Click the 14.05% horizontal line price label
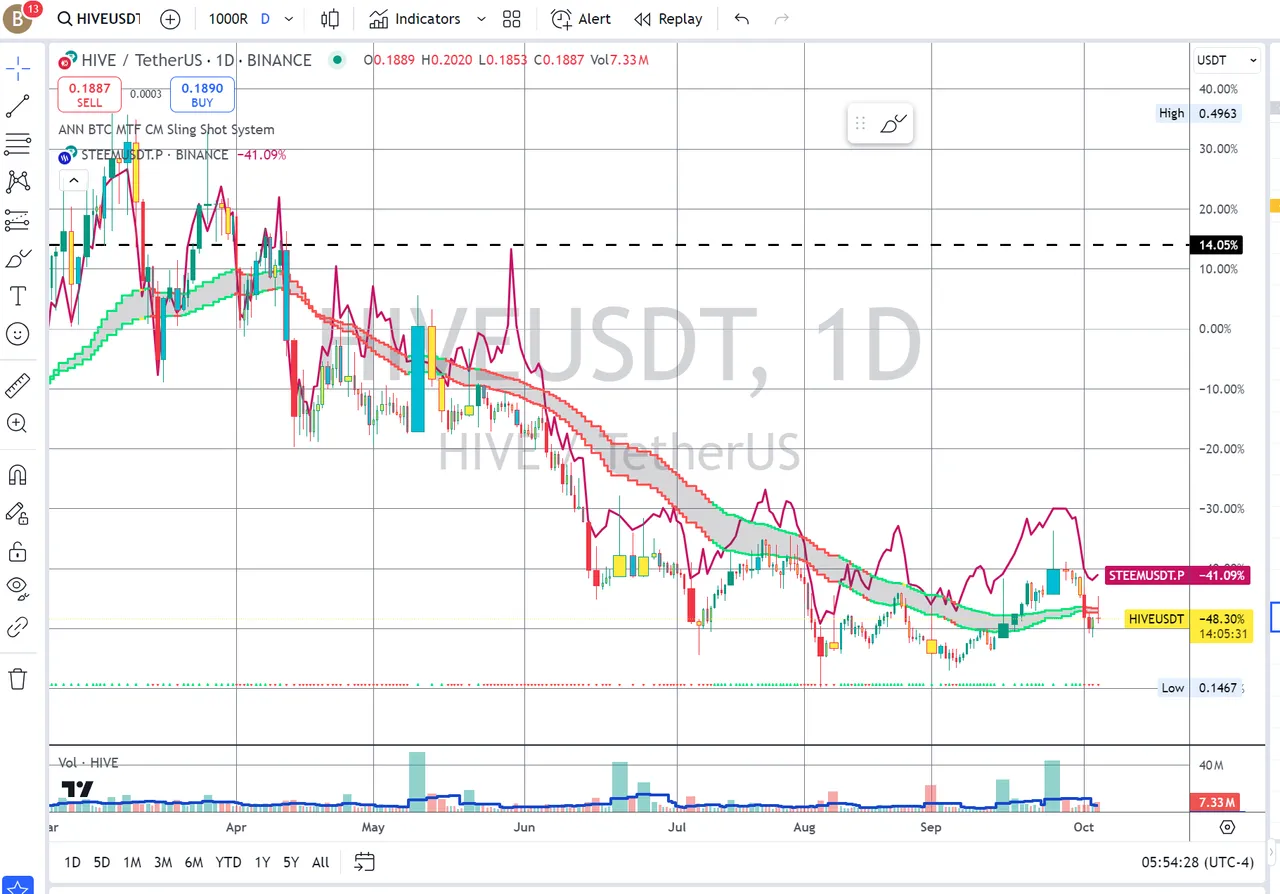The width and height of the screenshot is (1280, 894). pos(1215,245)
